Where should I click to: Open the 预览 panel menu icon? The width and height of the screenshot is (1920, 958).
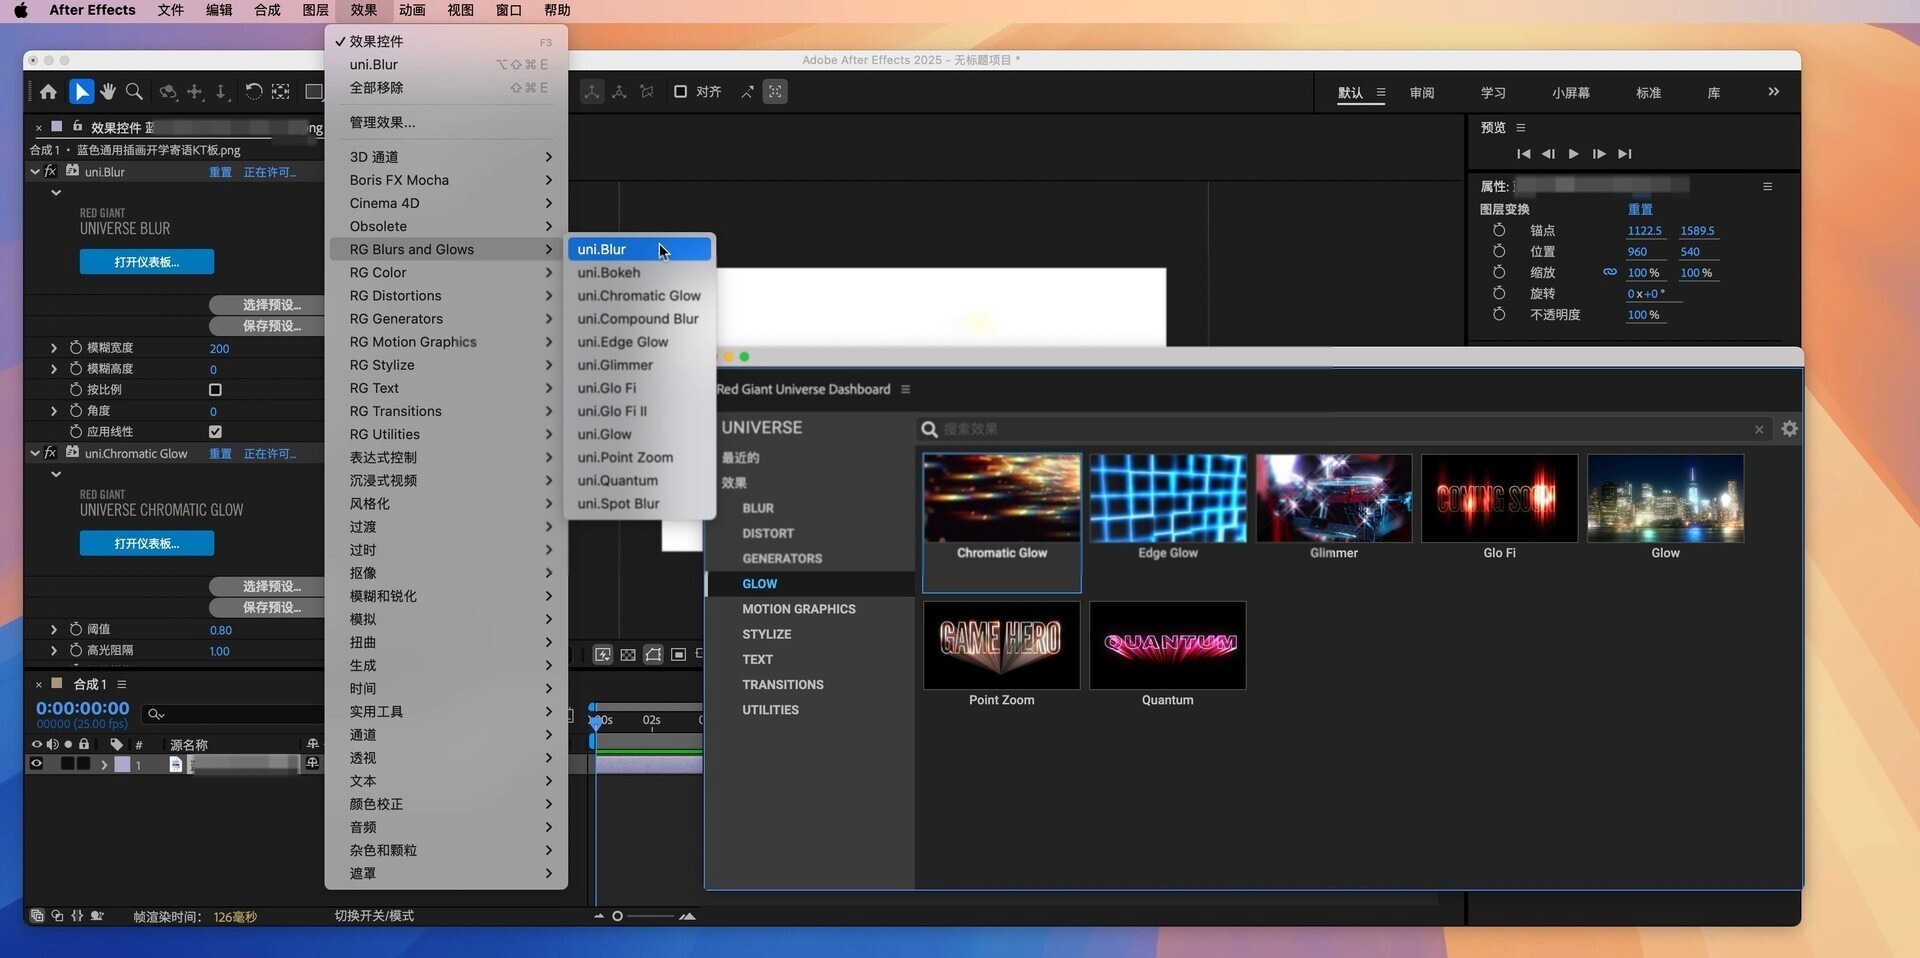click(x=1521, y=128)
